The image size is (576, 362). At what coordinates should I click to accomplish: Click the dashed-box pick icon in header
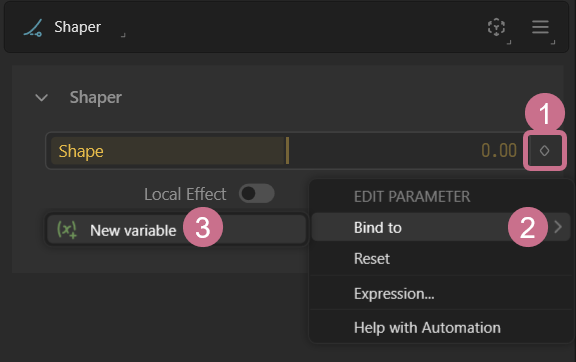click(x=496, y=27)
